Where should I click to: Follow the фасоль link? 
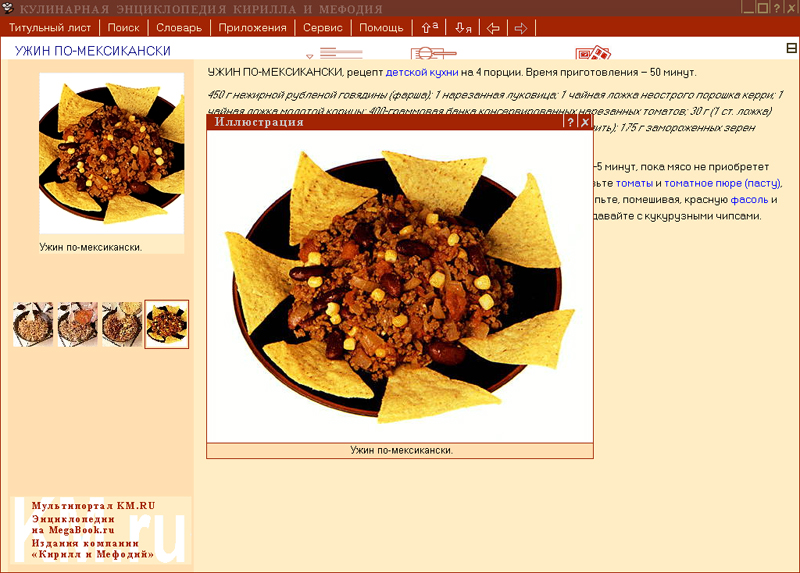coord(749,200)
